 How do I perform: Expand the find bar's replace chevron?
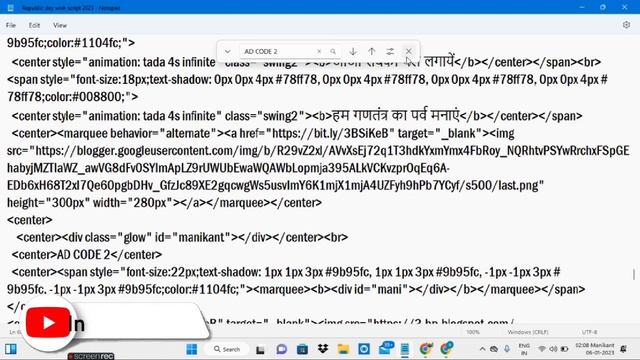pos(227,51)
